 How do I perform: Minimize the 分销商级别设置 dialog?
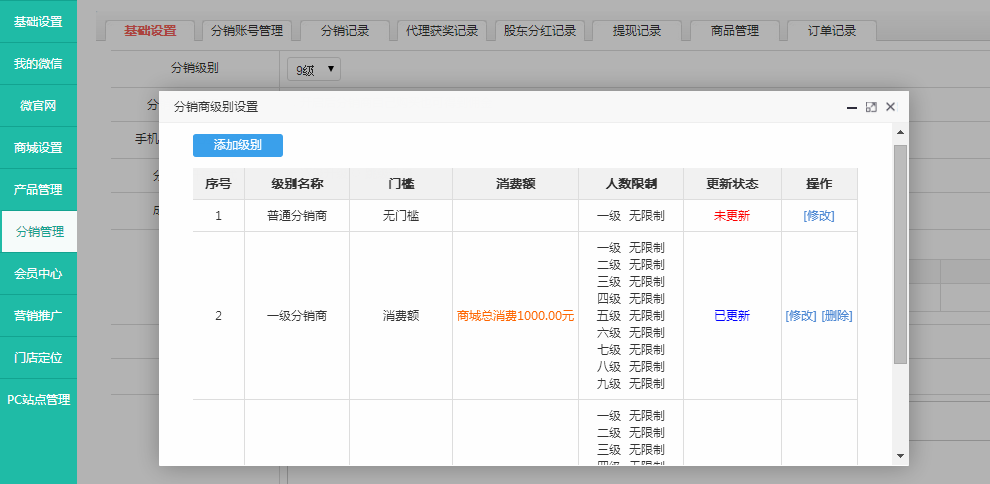(851, 107)
